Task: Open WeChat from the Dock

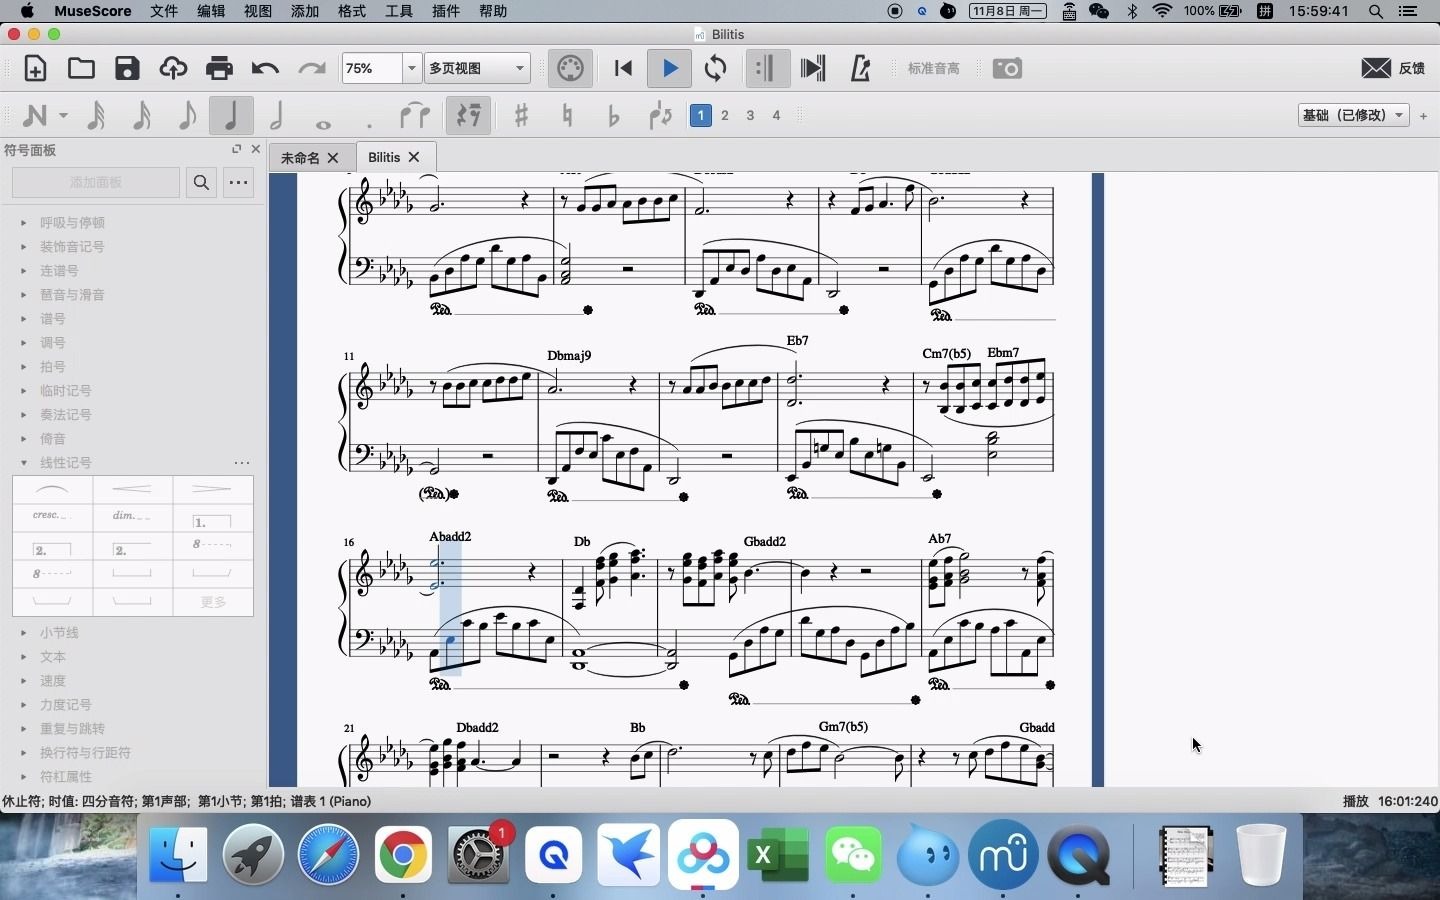Action: coord(853,855)
